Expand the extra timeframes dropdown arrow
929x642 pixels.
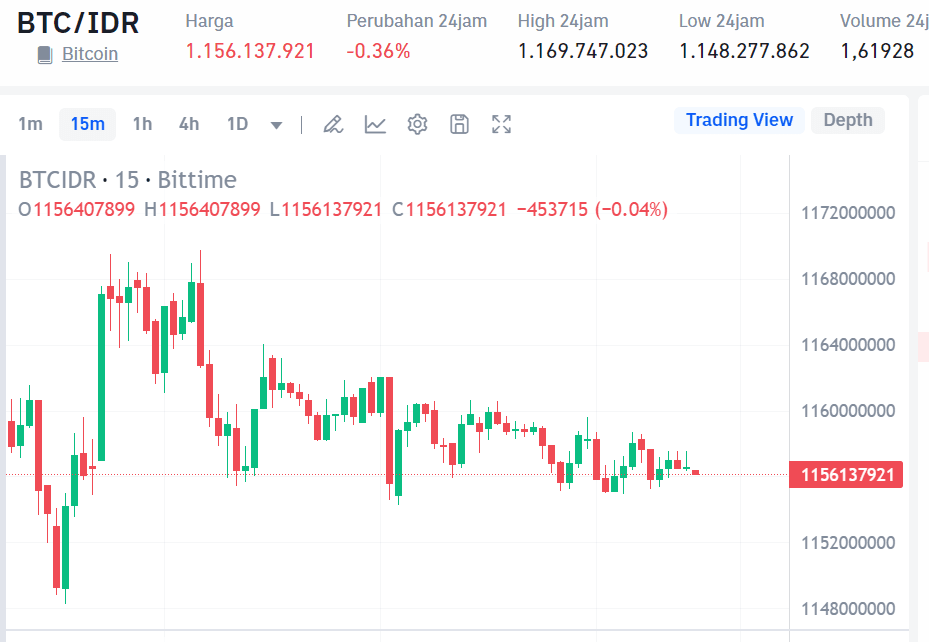pyautogui.click(x=276, y=124)
